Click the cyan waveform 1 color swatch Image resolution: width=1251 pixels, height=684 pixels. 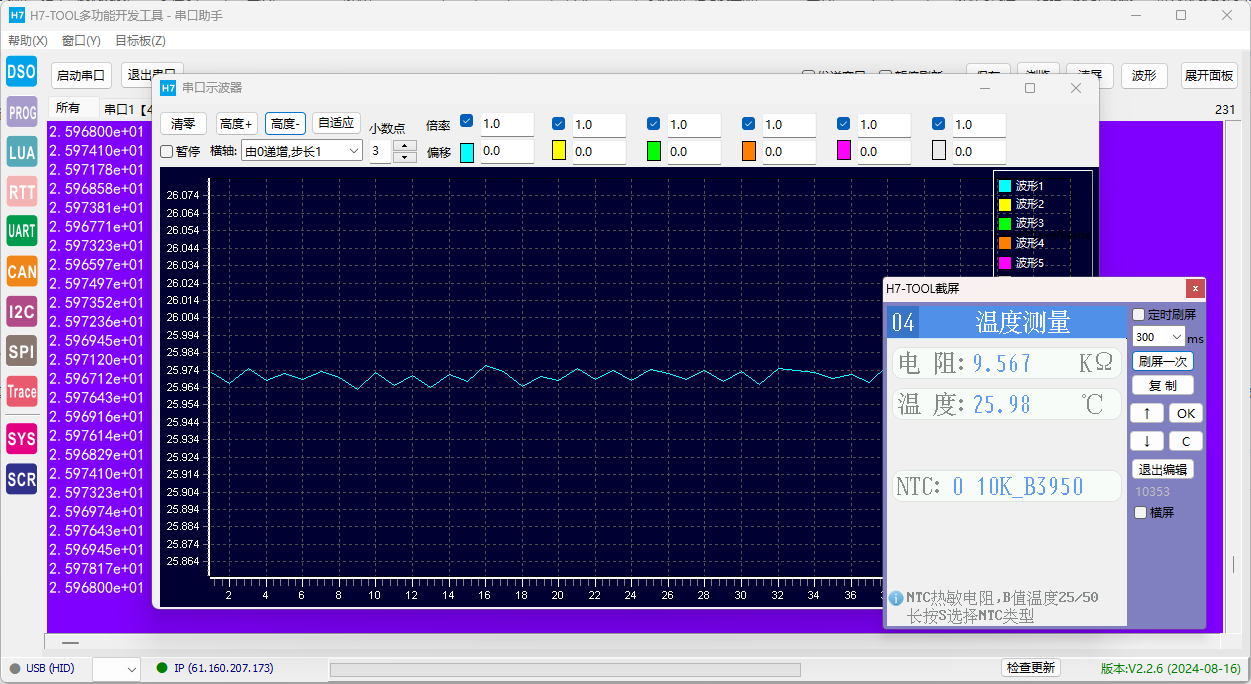(x=467, y=152)
